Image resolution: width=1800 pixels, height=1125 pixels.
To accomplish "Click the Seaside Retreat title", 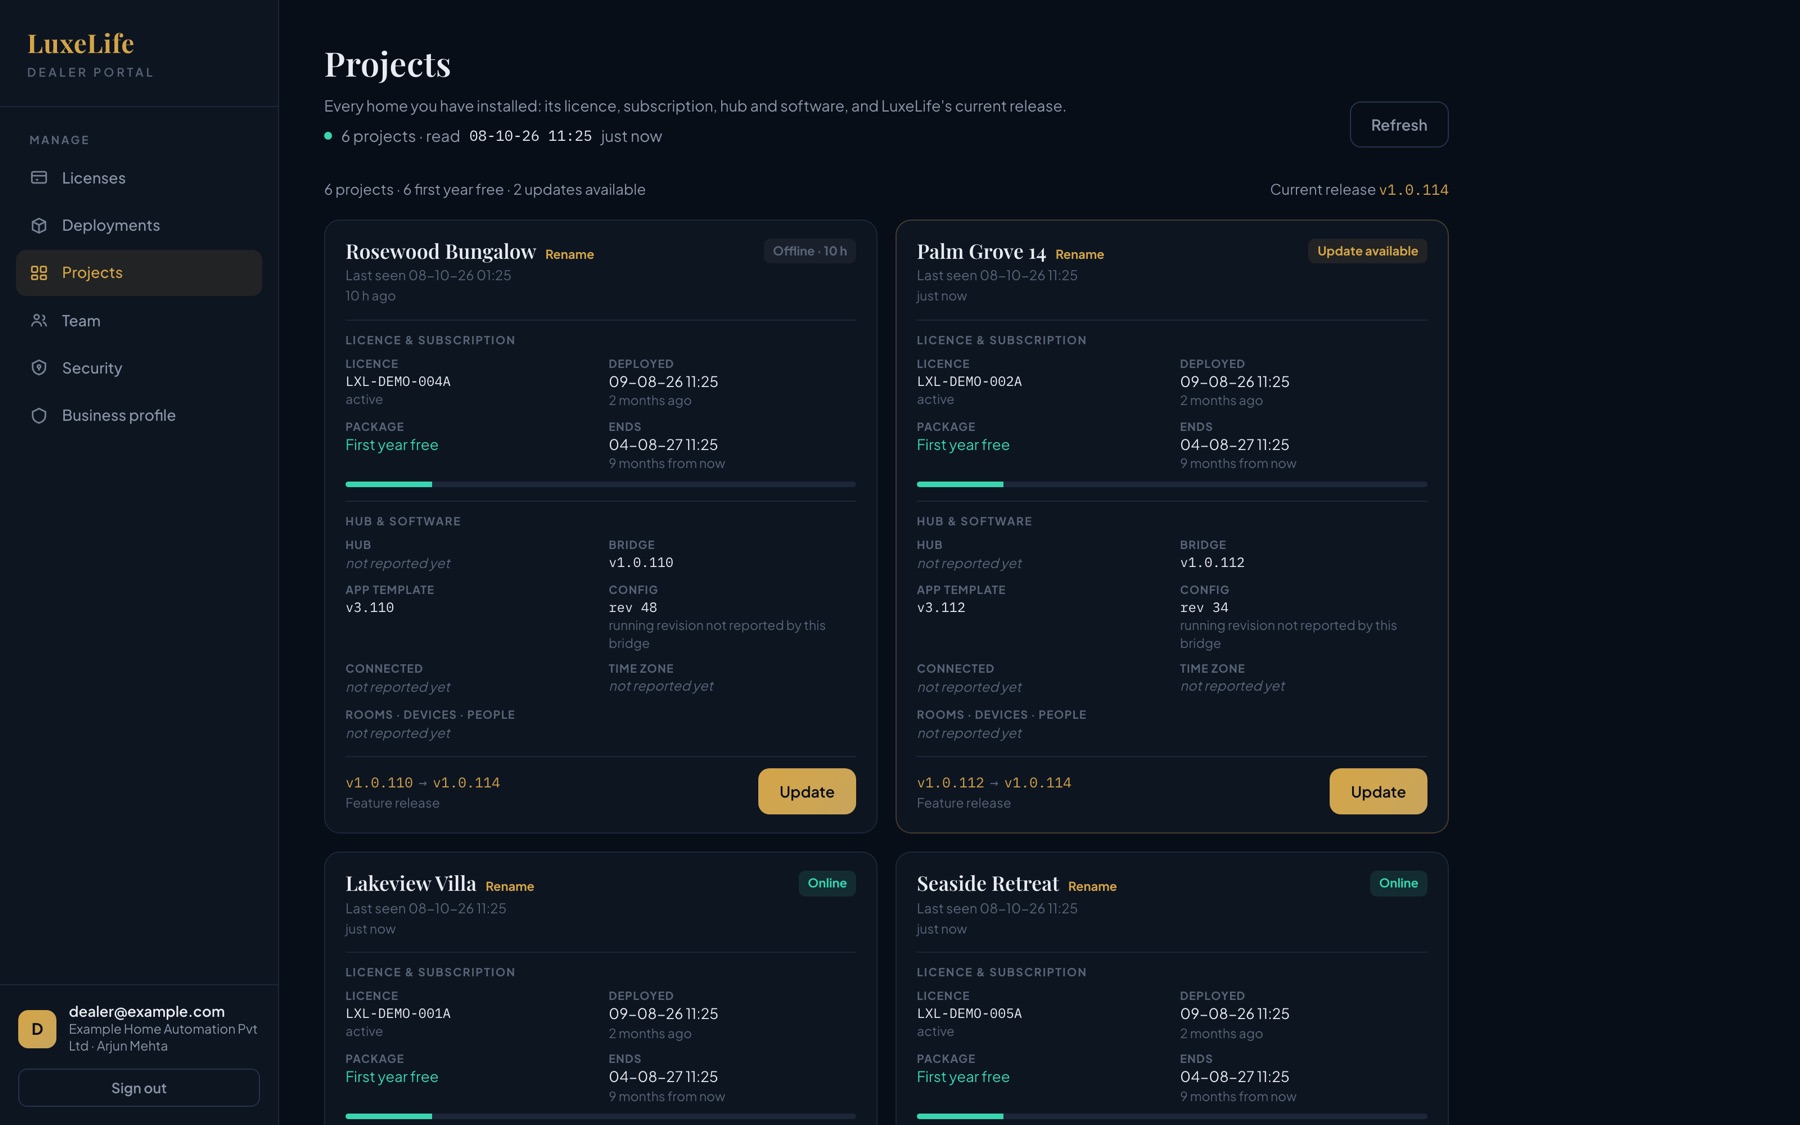I will coord(988,884).
